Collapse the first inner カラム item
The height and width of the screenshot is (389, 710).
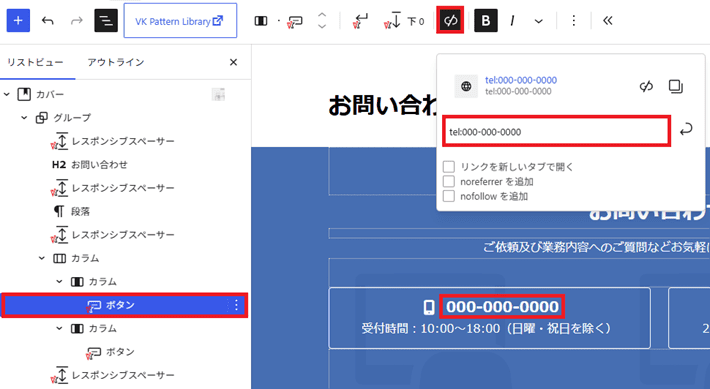click(60, 282)
